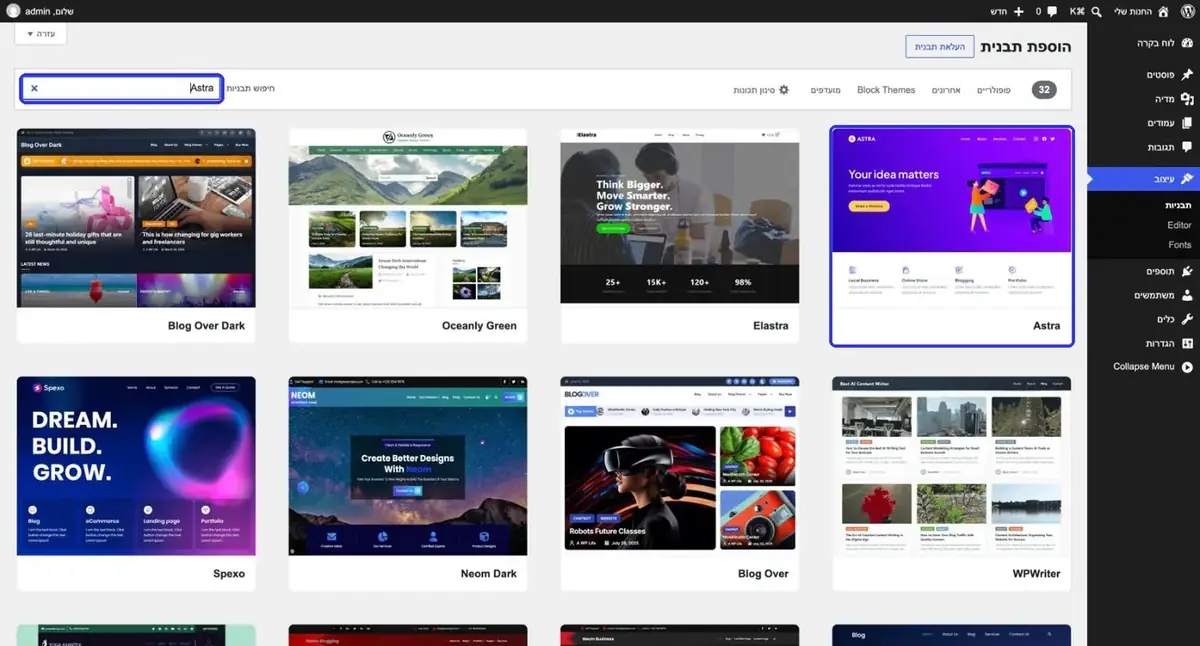Open the Editor submenu link
Viewport: 1200px width, 646px height.
point(1179,225)
